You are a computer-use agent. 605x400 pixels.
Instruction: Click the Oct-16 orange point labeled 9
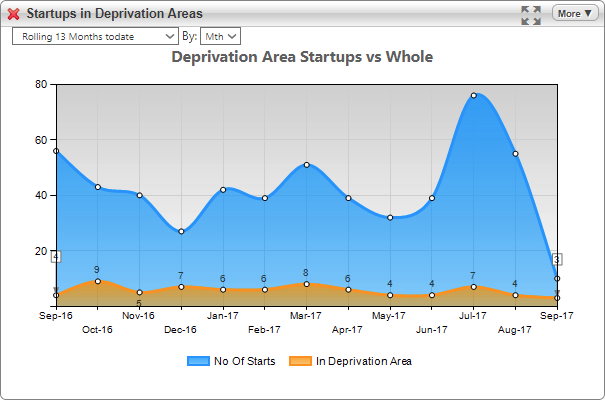[x=98, y=281]
